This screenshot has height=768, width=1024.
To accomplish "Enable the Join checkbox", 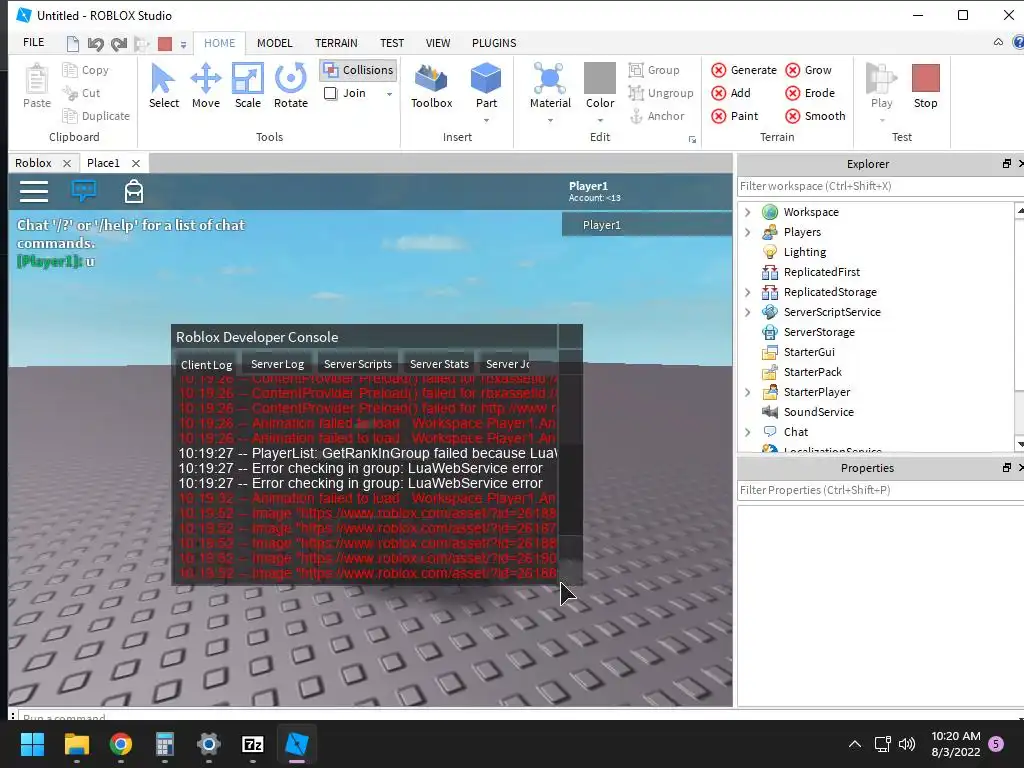I will (x=330, y=93).
